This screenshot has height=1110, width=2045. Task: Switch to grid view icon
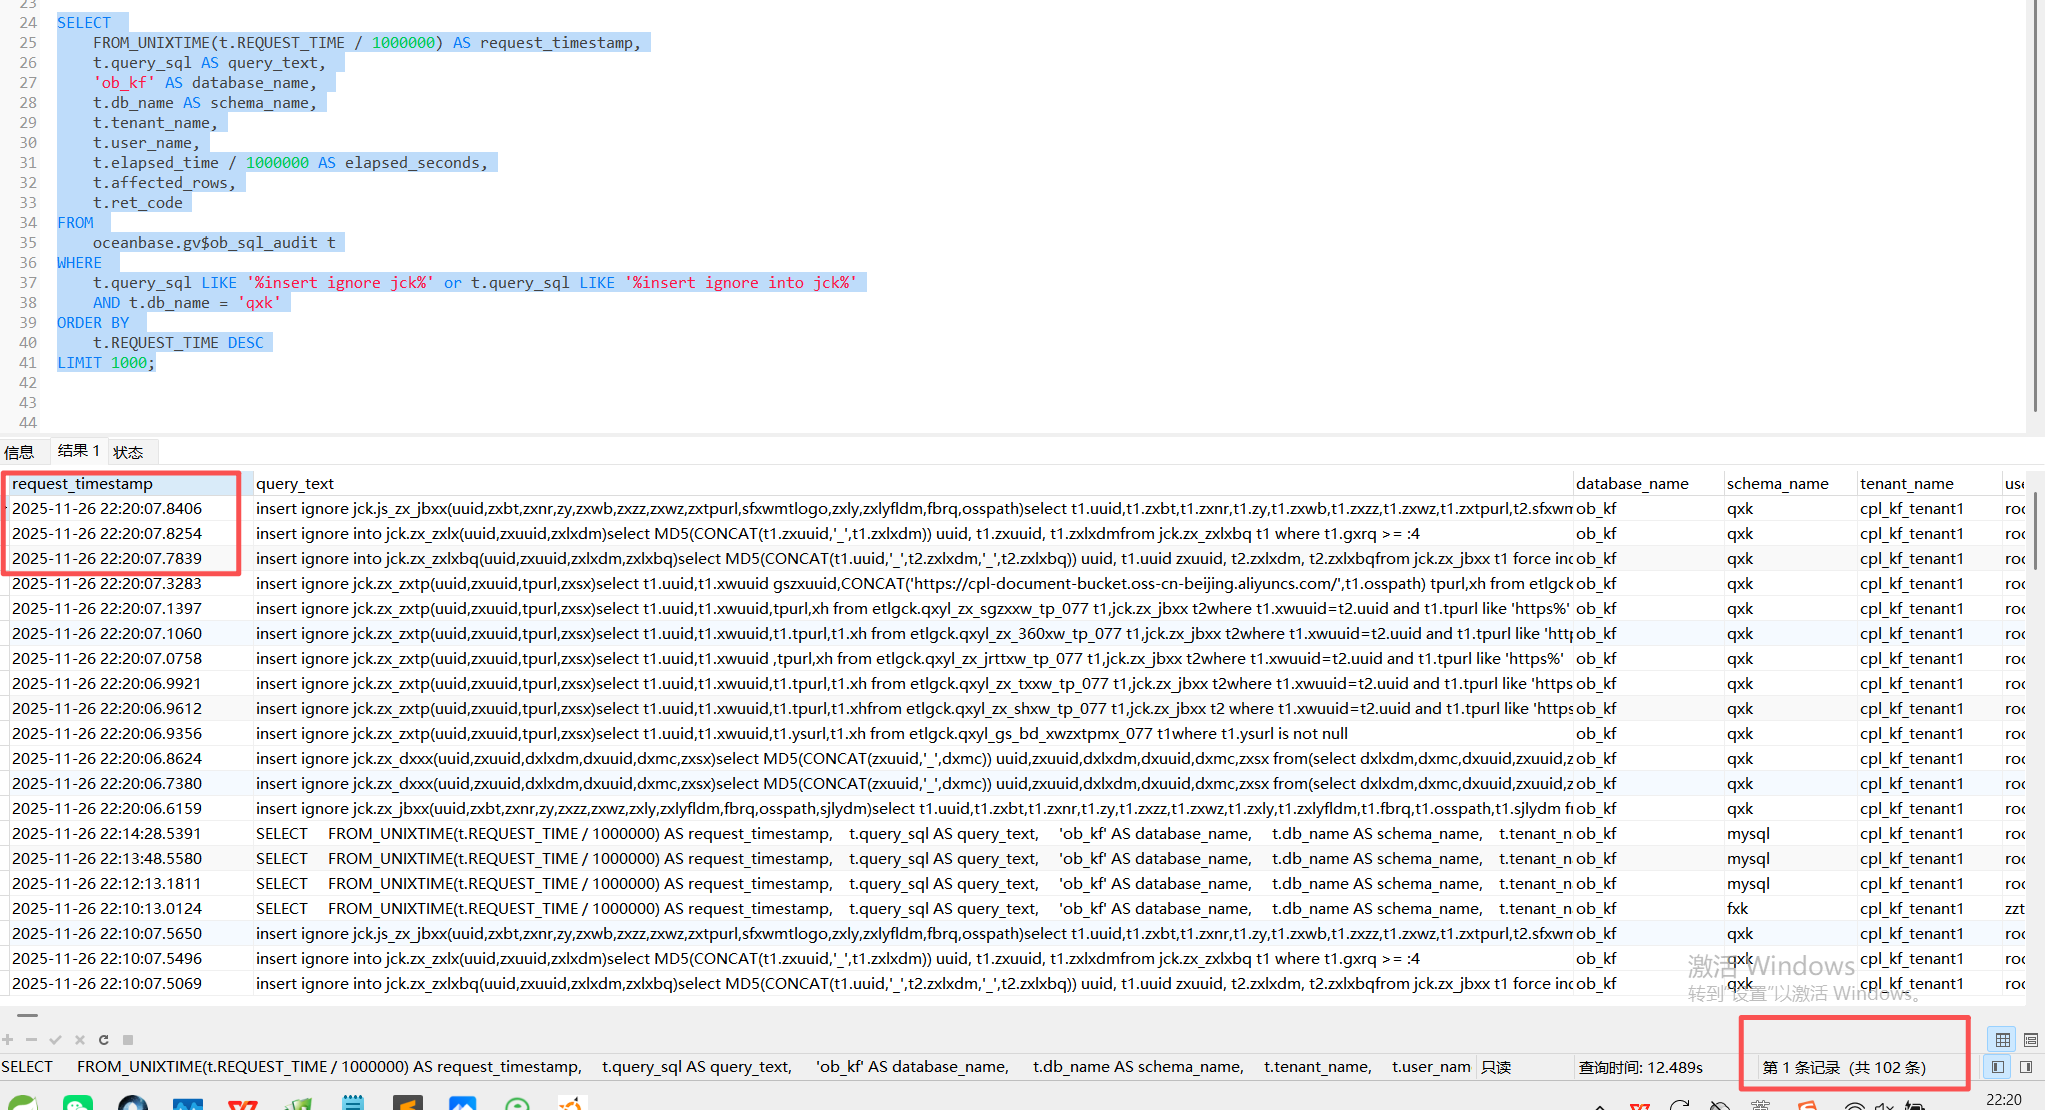point(2002,1040)
